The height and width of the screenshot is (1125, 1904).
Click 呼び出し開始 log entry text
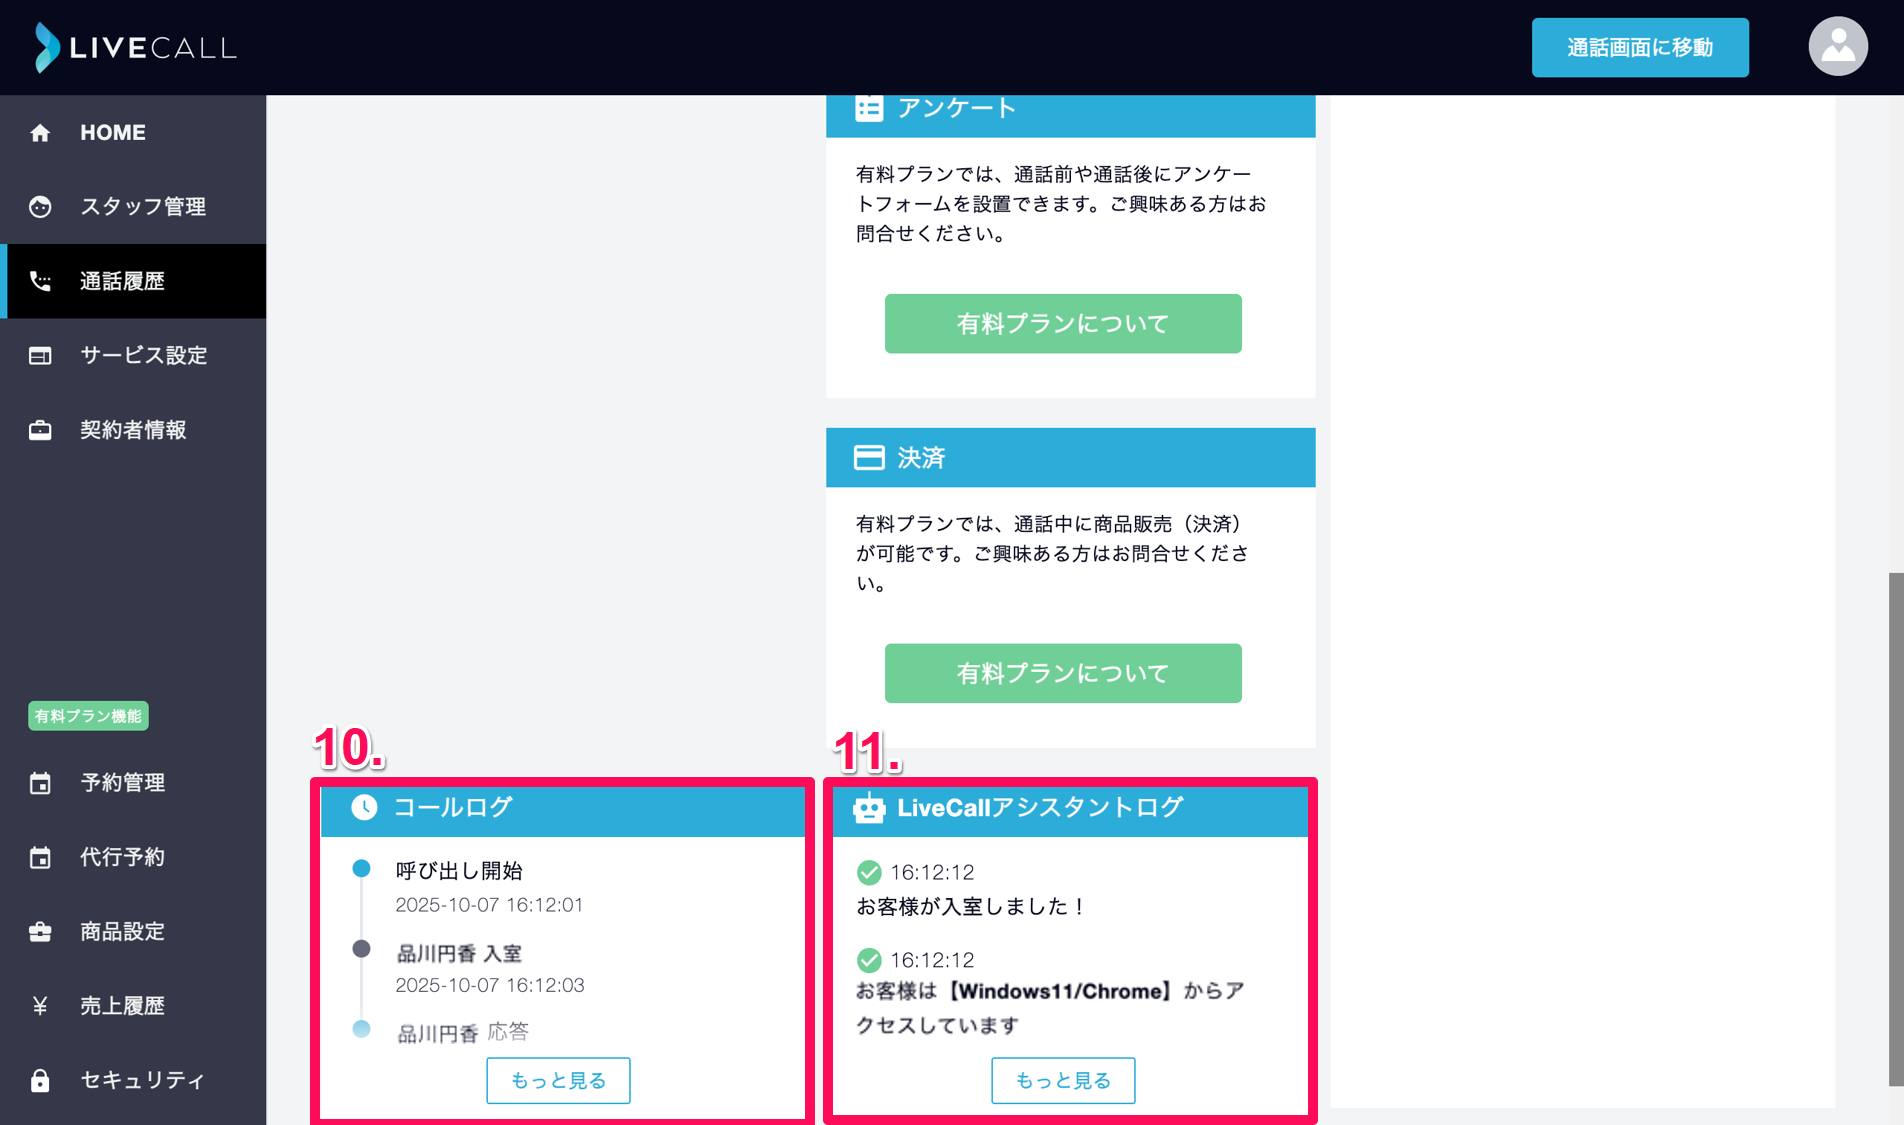[459, 871]
